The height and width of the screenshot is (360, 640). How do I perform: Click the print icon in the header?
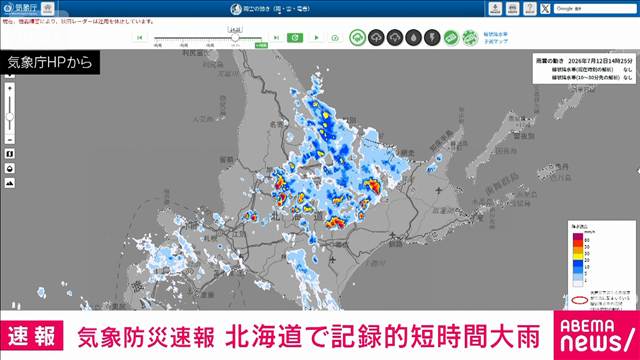tap(512, 9)
